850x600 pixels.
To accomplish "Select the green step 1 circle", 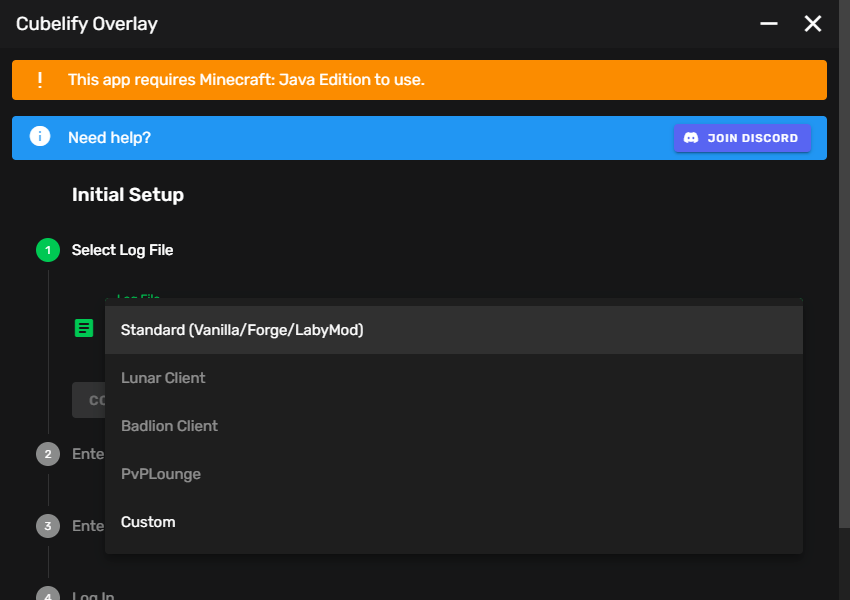I will click(48, 250).
